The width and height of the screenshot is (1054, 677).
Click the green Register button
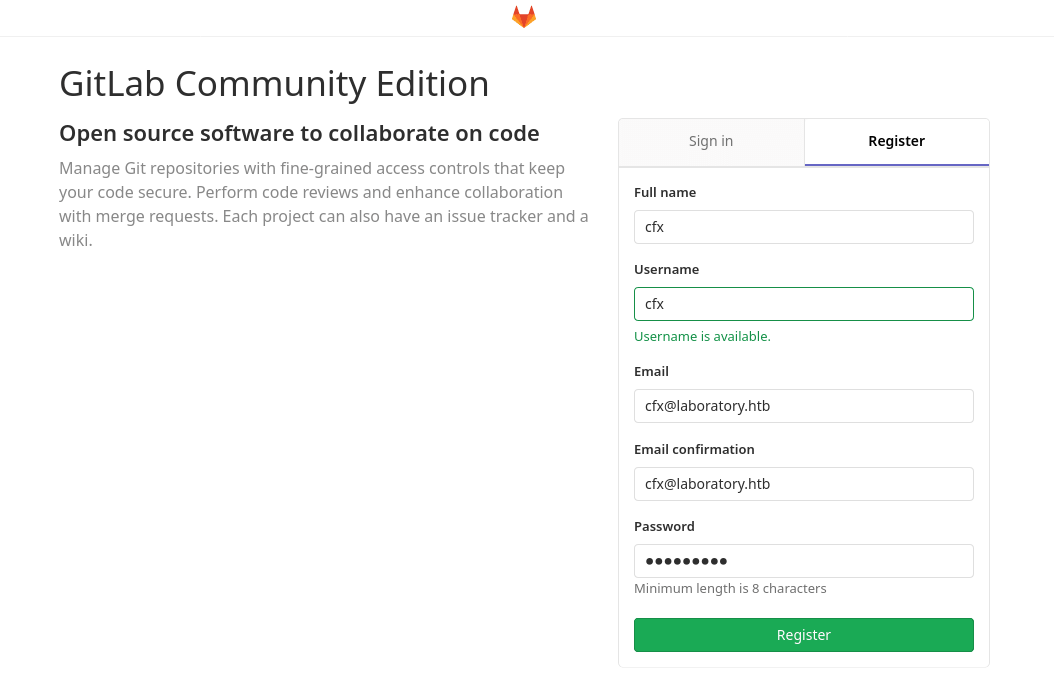[x=803, y=635]
